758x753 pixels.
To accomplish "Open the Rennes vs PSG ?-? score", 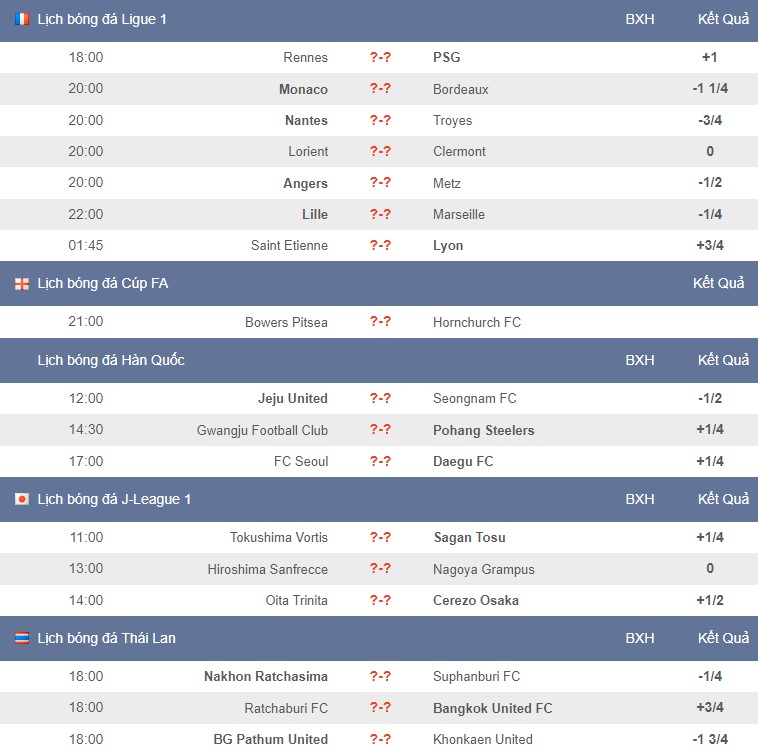I will coord(380,58).
